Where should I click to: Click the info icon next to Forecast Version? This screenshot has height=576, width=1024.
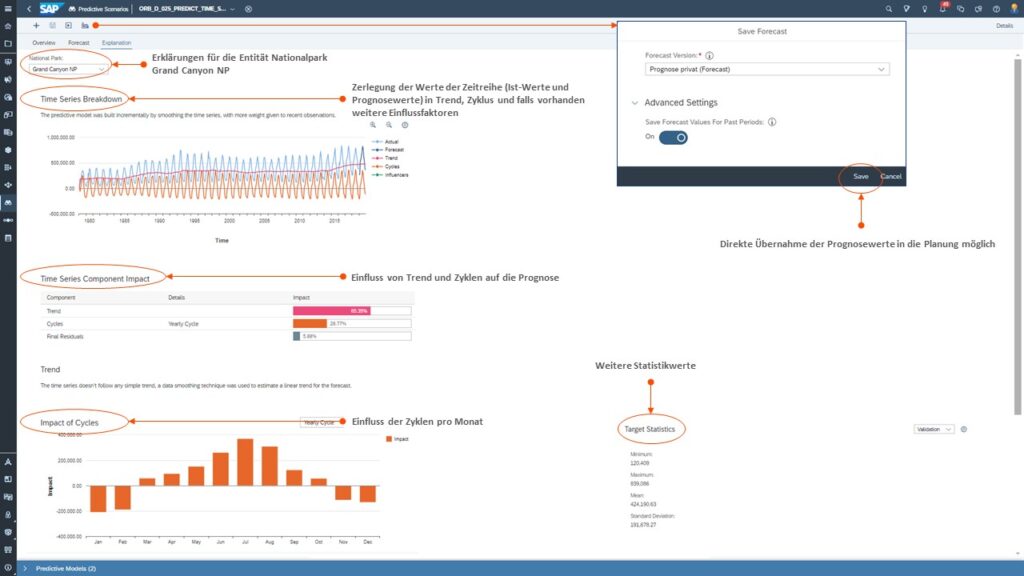coord(709,56)
